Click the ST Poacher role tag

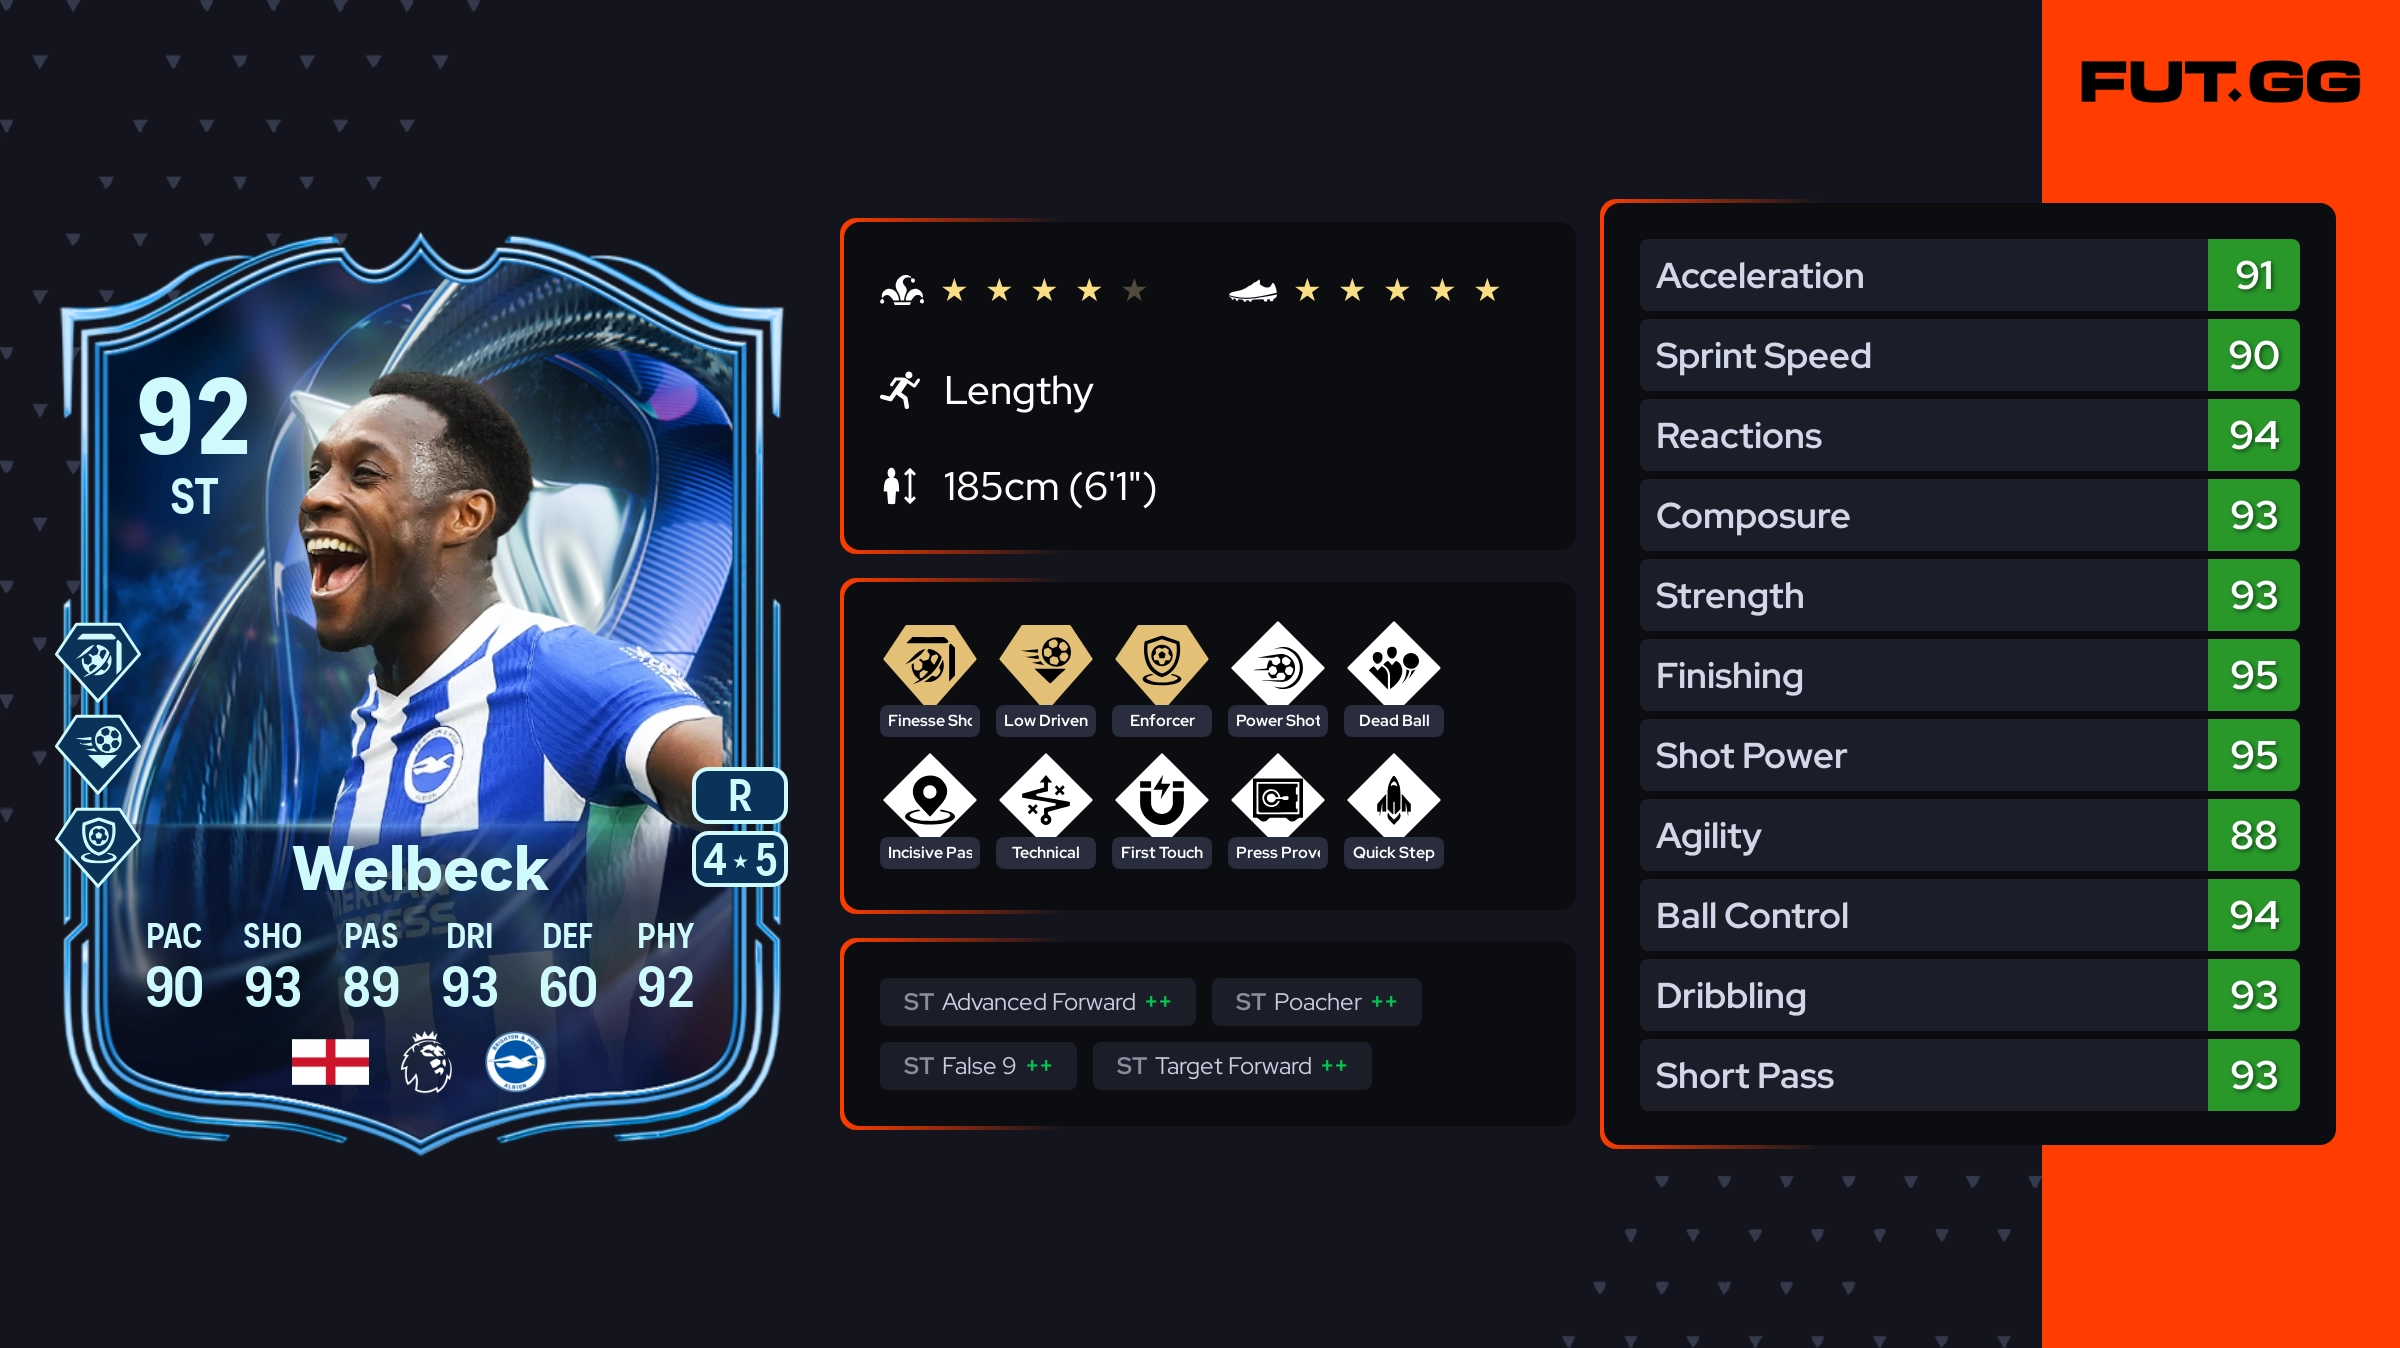(1316, 1002)
